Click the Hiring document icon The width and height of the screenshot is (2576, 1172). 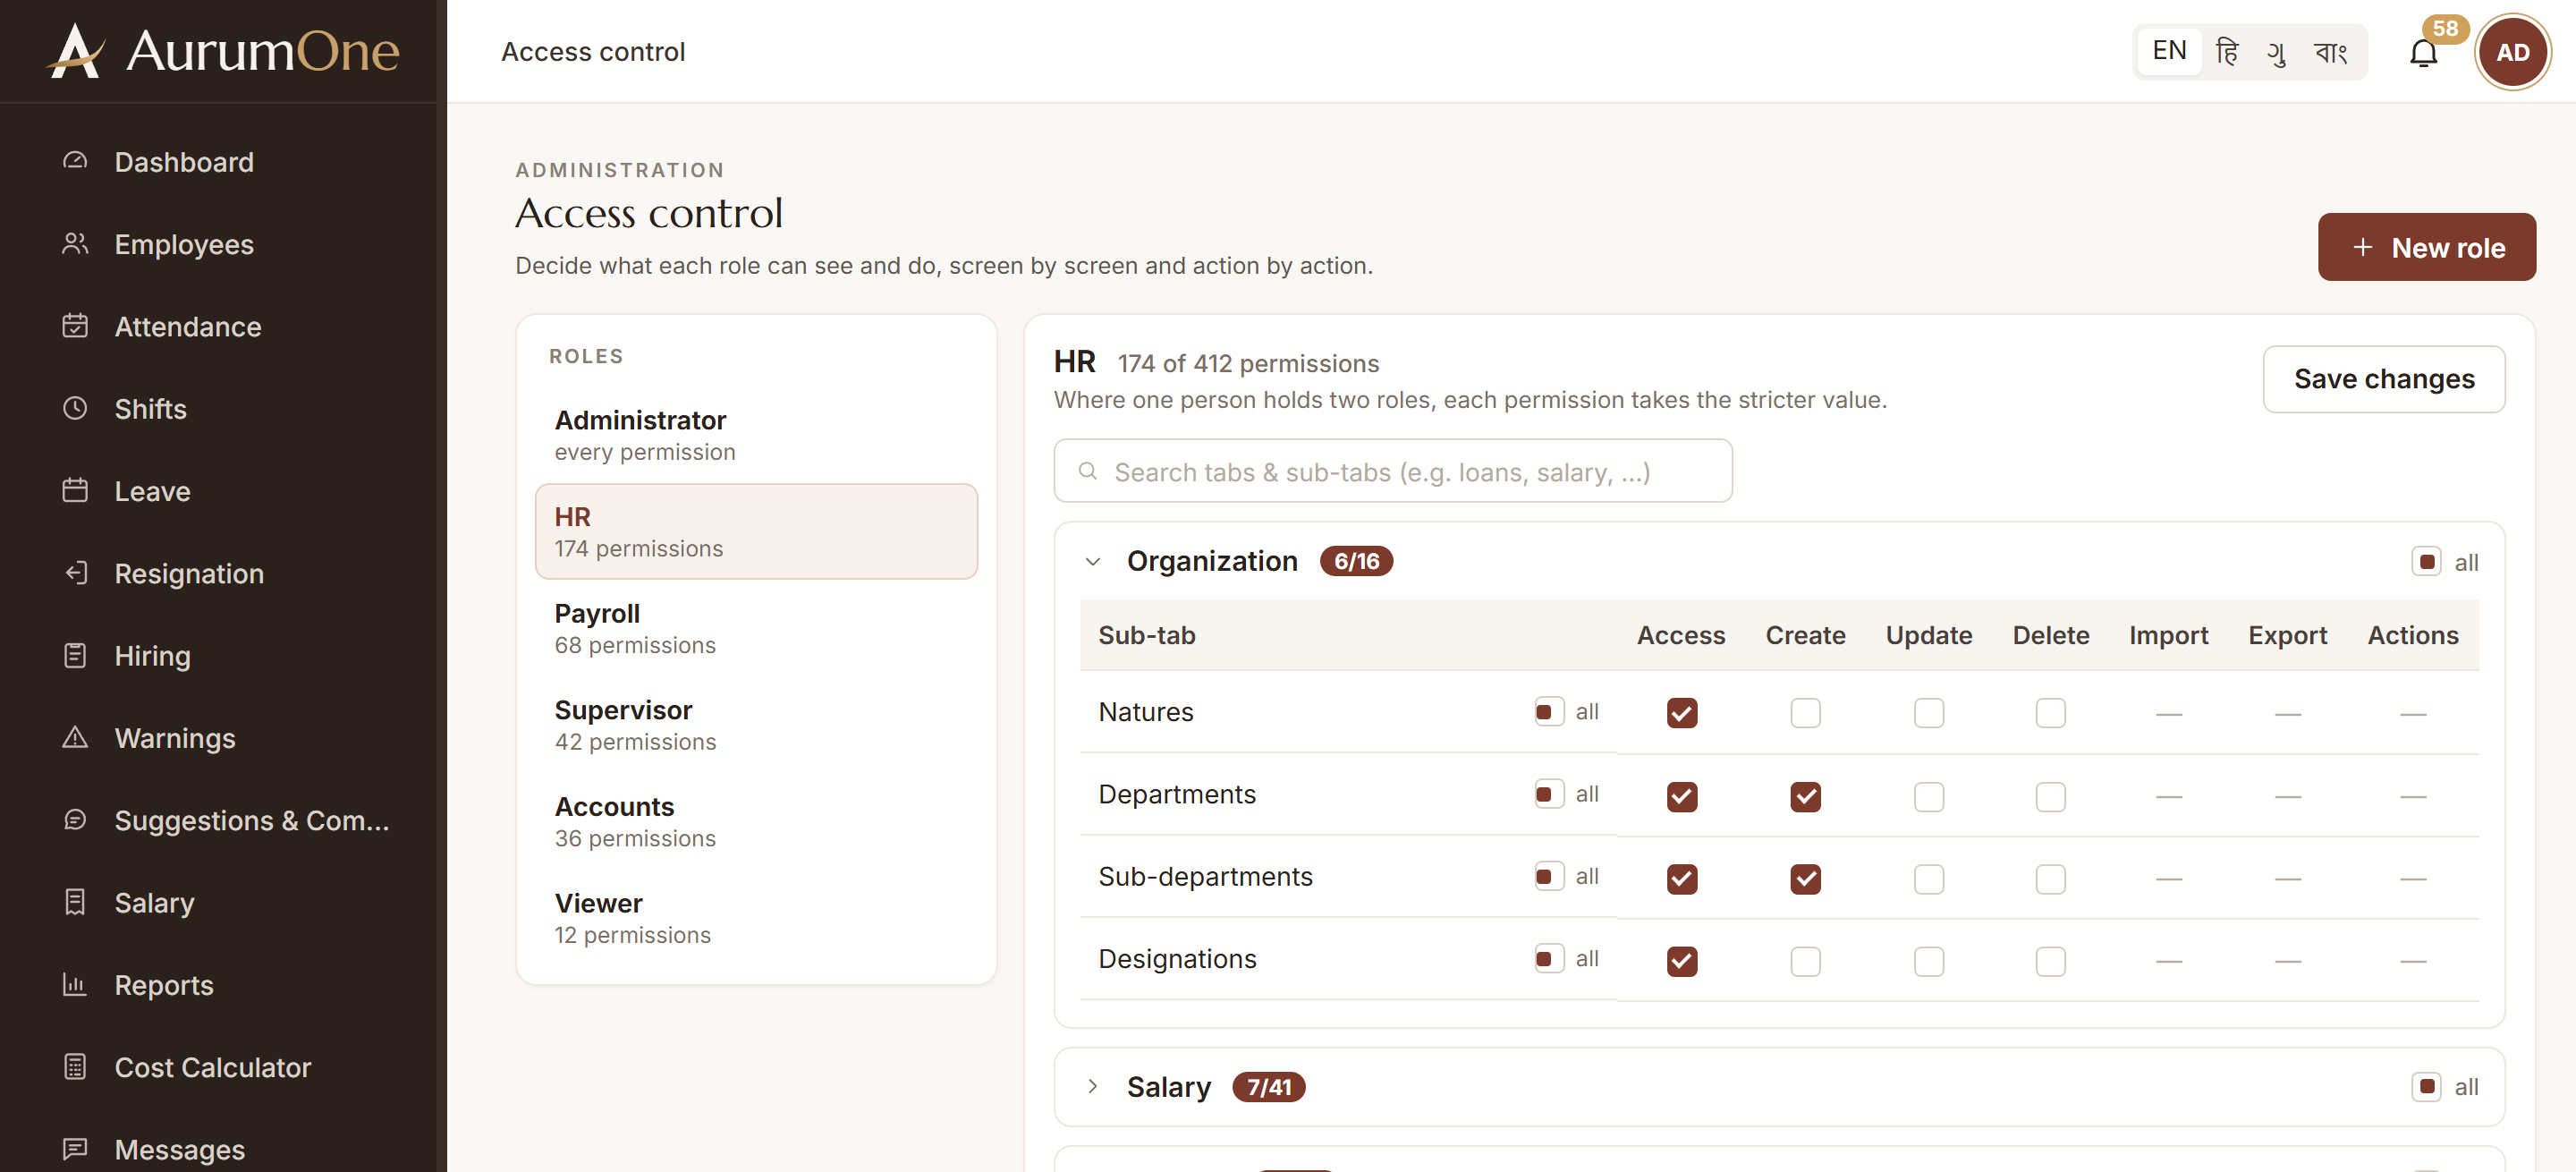coord(75,655)
